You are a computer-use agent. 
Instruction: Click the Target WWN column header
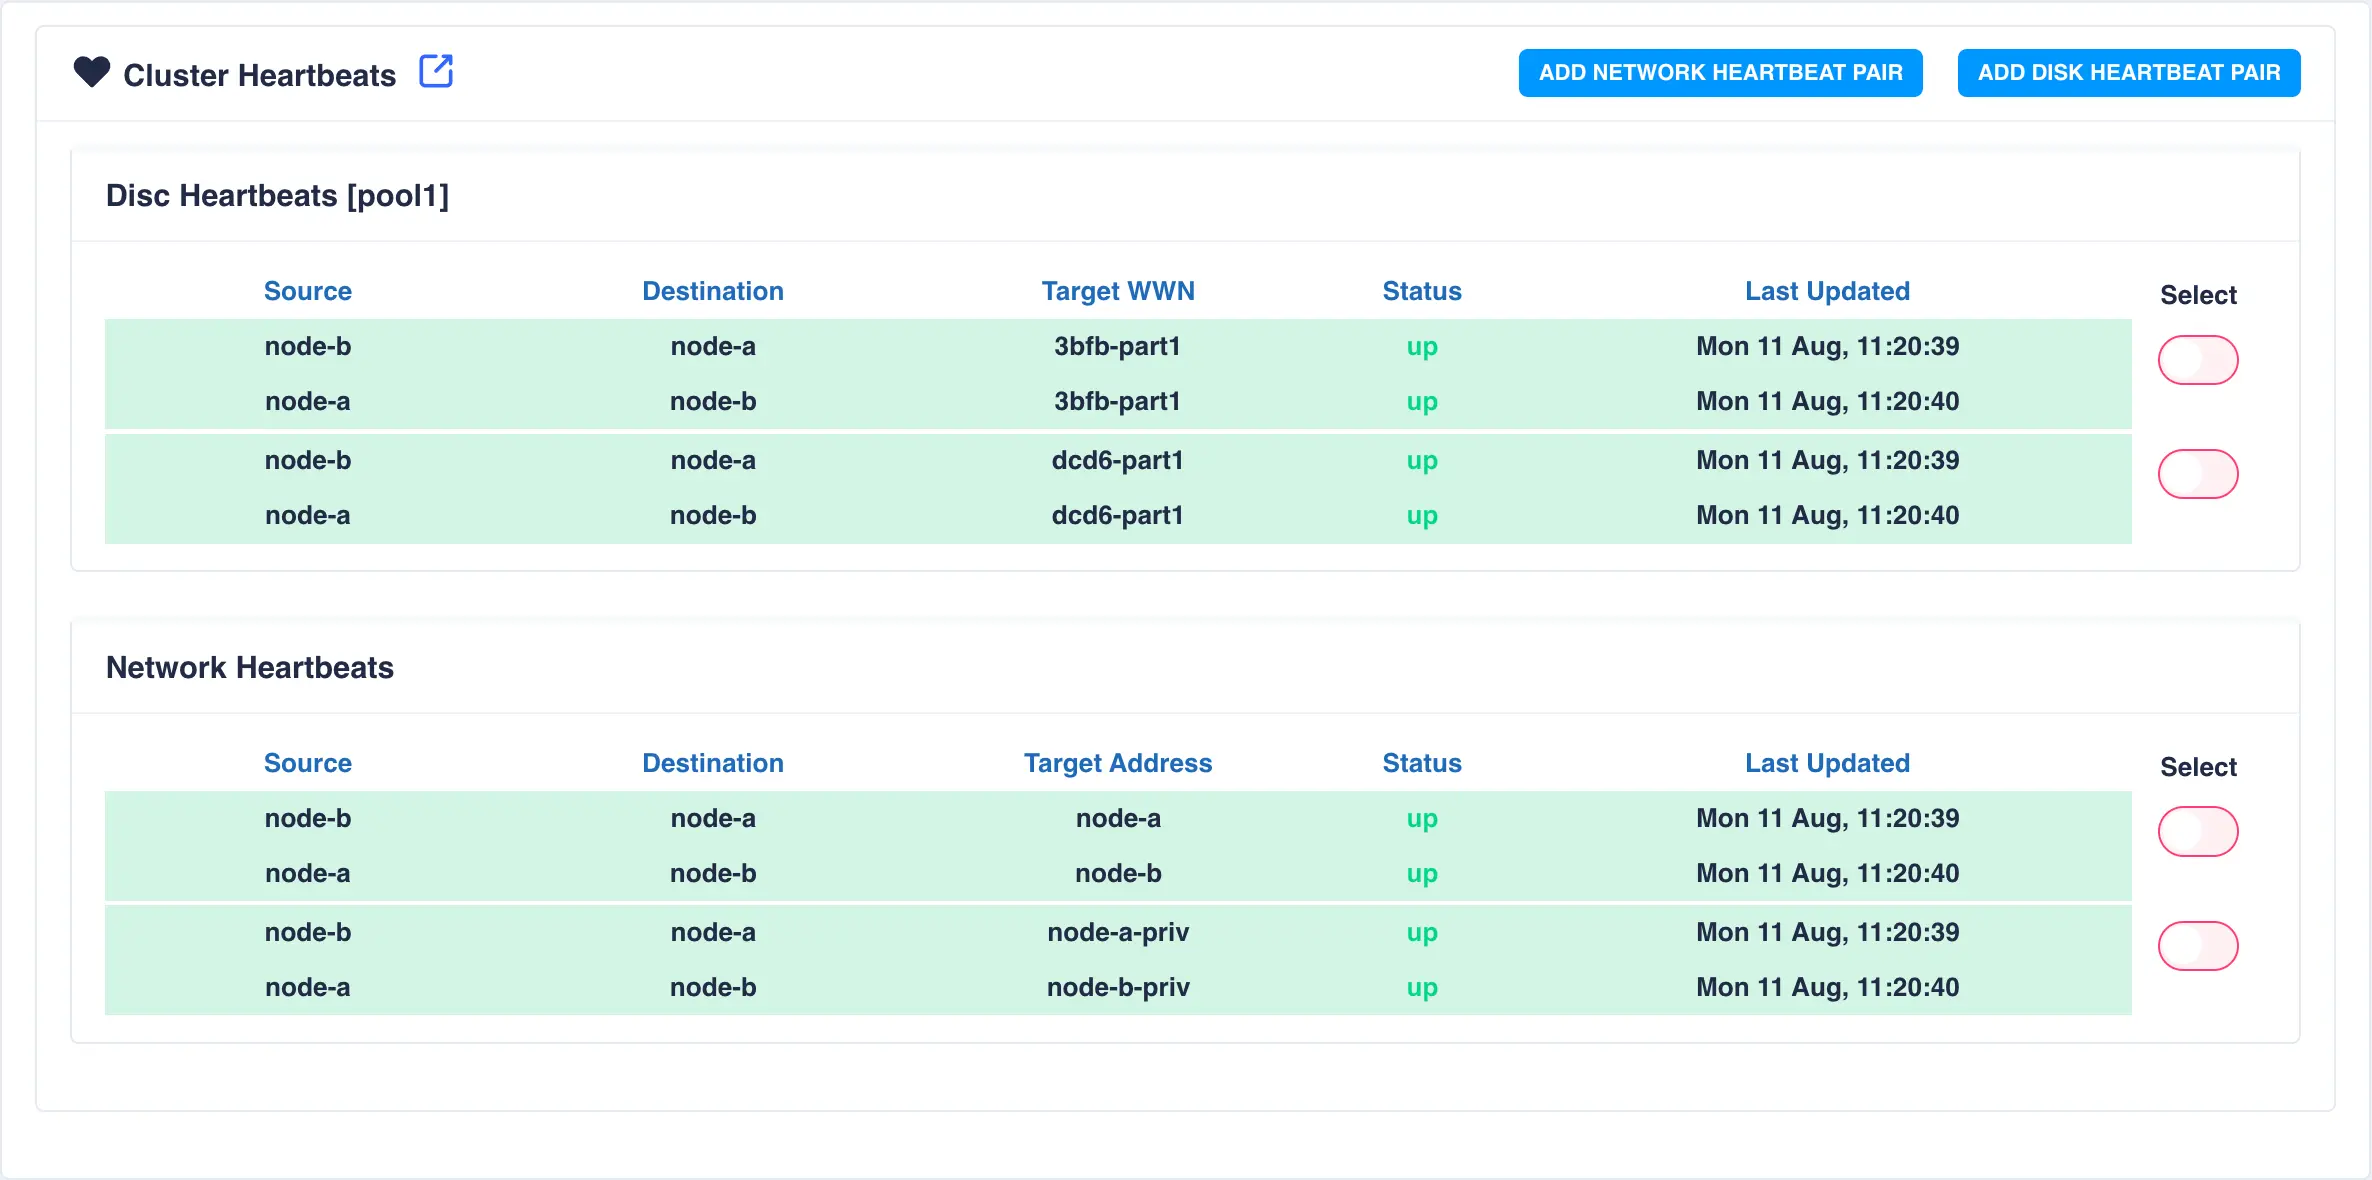click(1117, 291)
